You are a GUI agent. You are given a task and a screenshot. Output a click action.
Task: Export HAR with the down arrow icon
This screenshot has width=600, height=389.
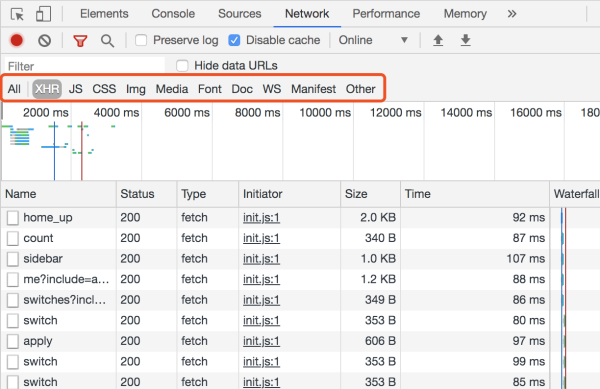(x=465, y=40)
